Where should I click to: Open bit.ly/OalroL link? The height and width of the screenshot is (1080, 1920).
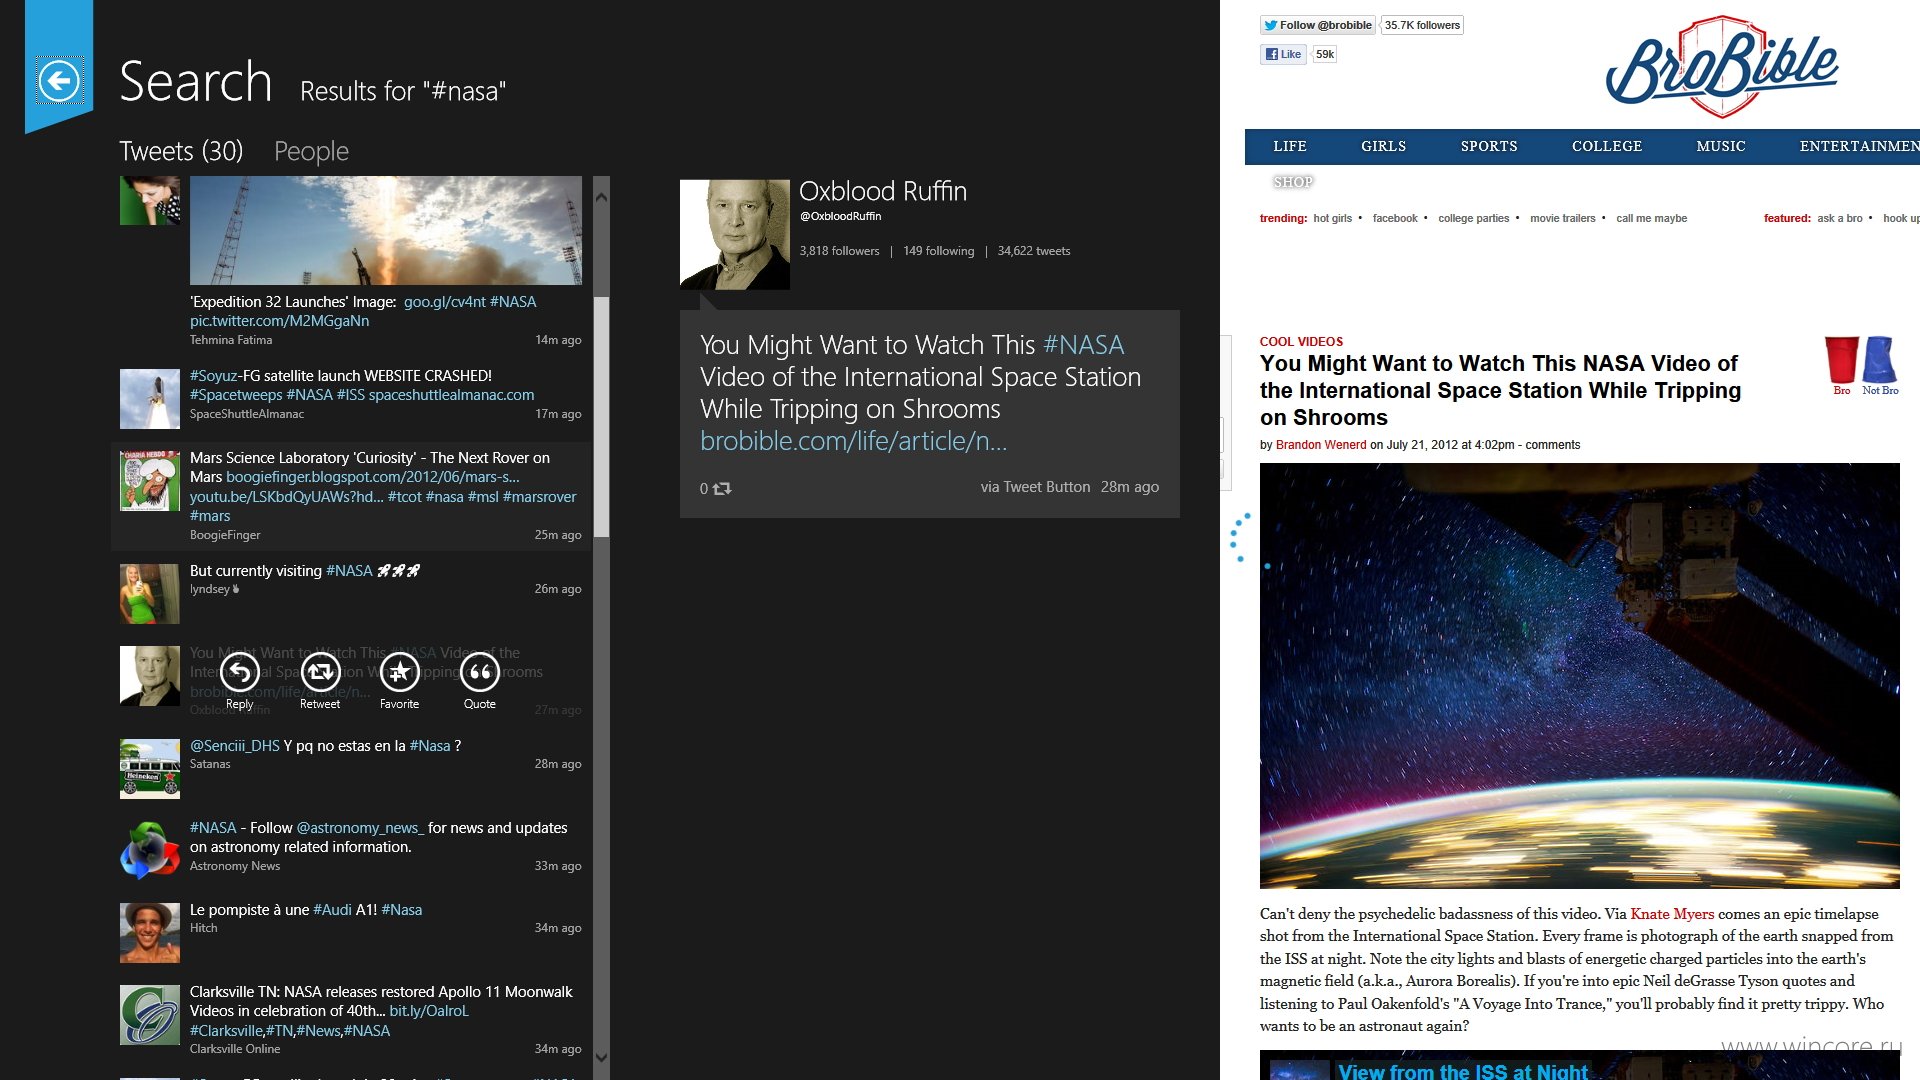(429, 1011)
